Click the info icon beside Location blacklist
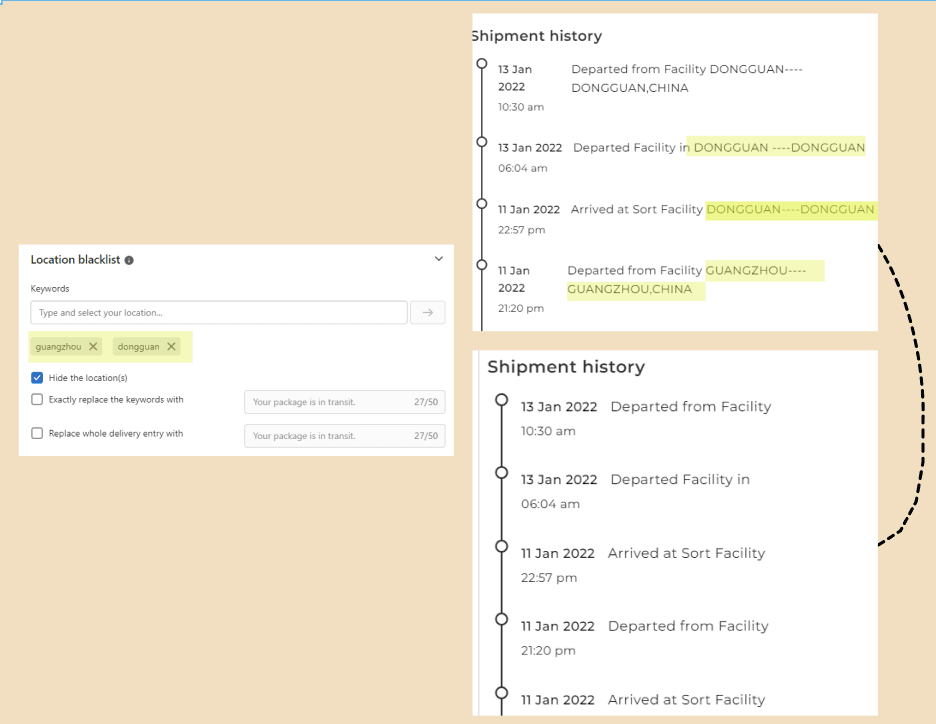The width and height of the screenshot is (936, 724). coord(129,260)
